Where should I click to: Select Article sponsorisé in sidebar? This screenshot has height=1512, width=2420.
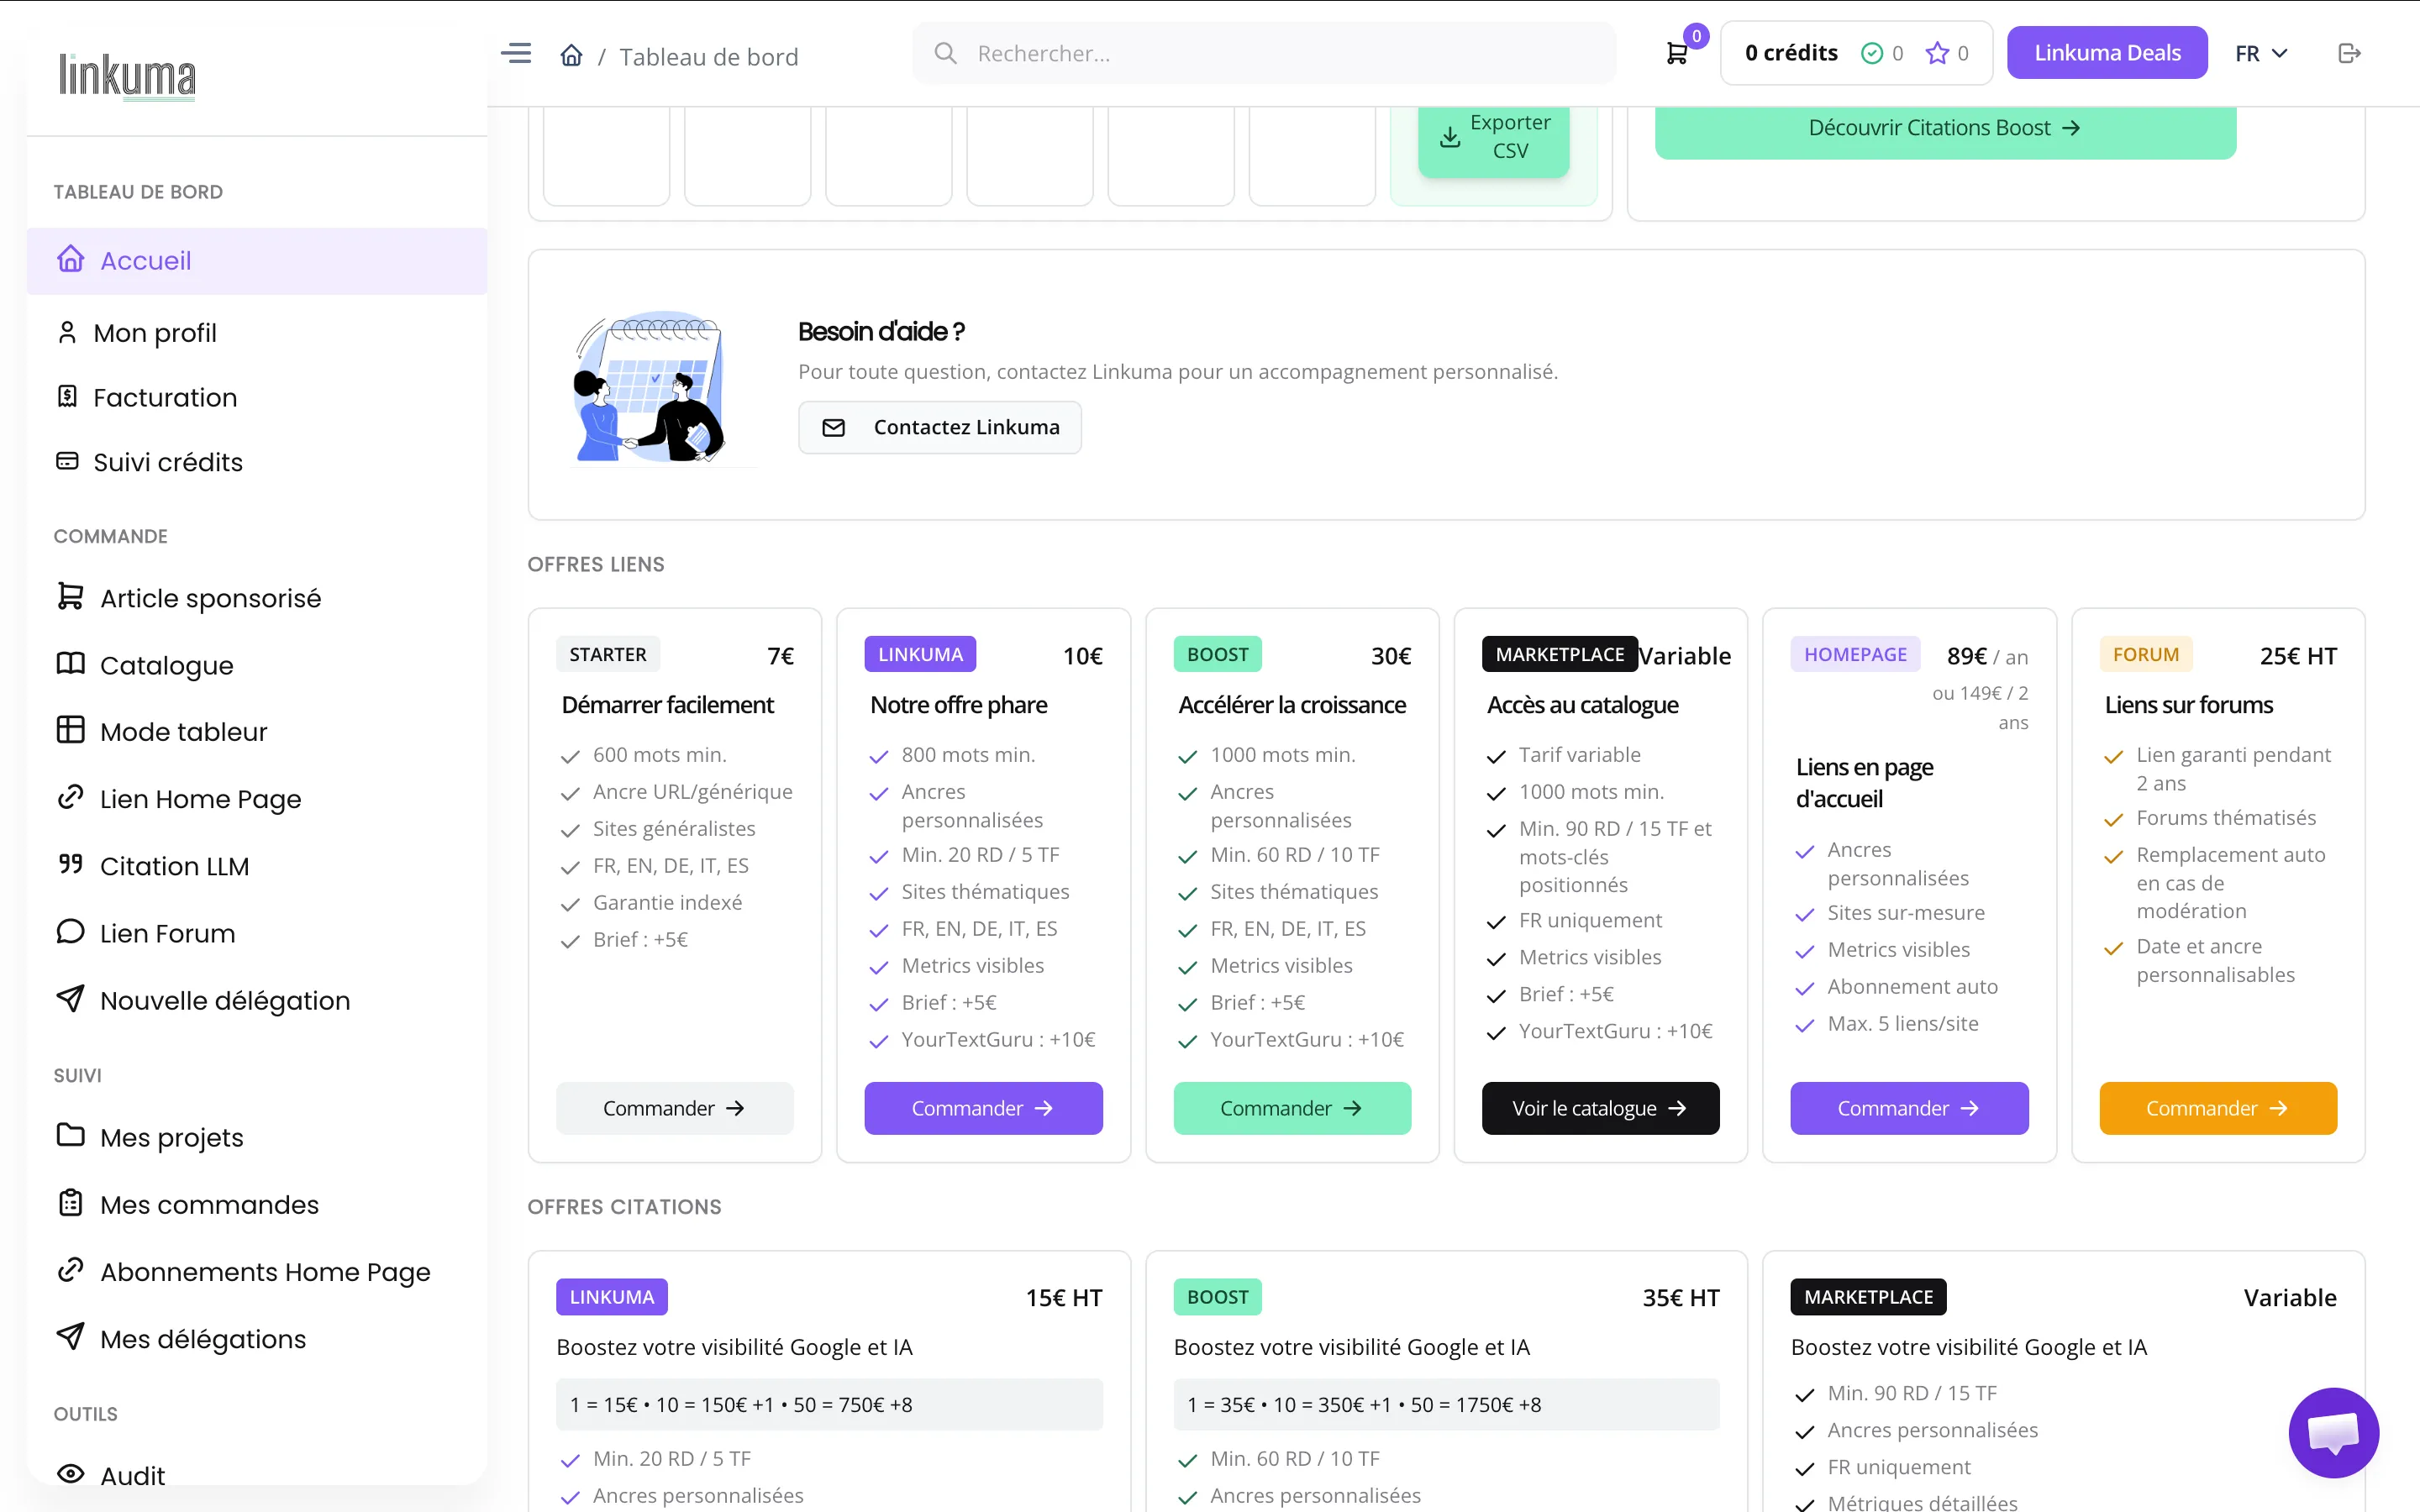click(257, 598)
